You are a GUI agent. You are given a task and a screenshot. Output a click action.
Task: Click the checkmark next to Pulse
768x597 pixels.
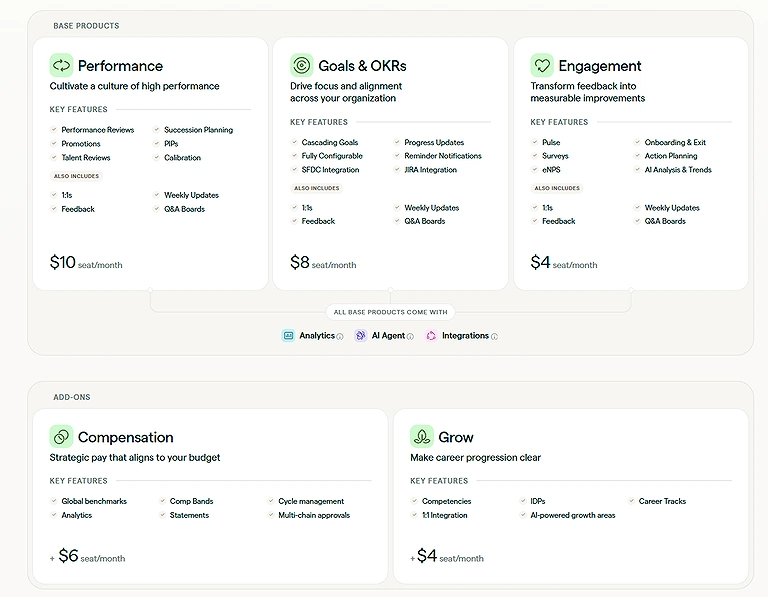coord(535,142)
